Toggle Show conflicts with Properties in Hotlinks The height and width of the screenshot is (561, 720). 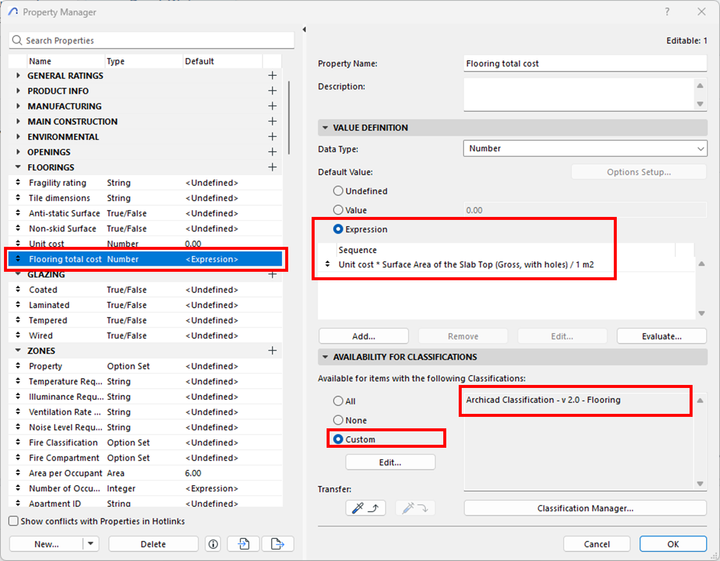[x=14, y=521]
